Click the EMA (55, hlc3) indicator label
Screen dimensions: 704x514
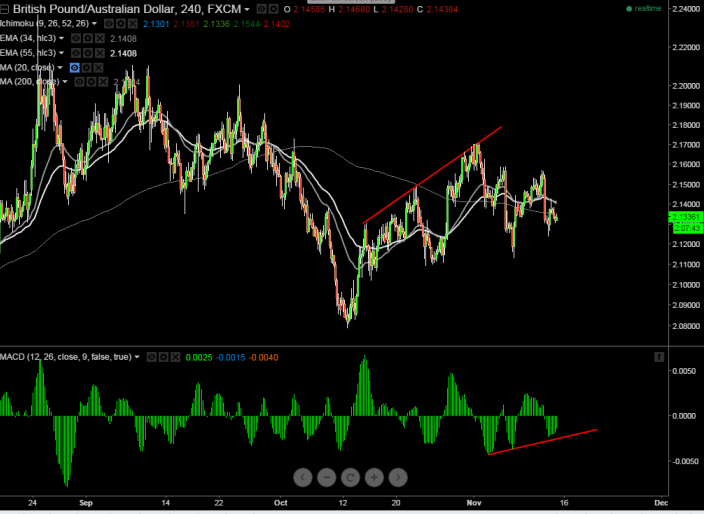tap(28, 53)
